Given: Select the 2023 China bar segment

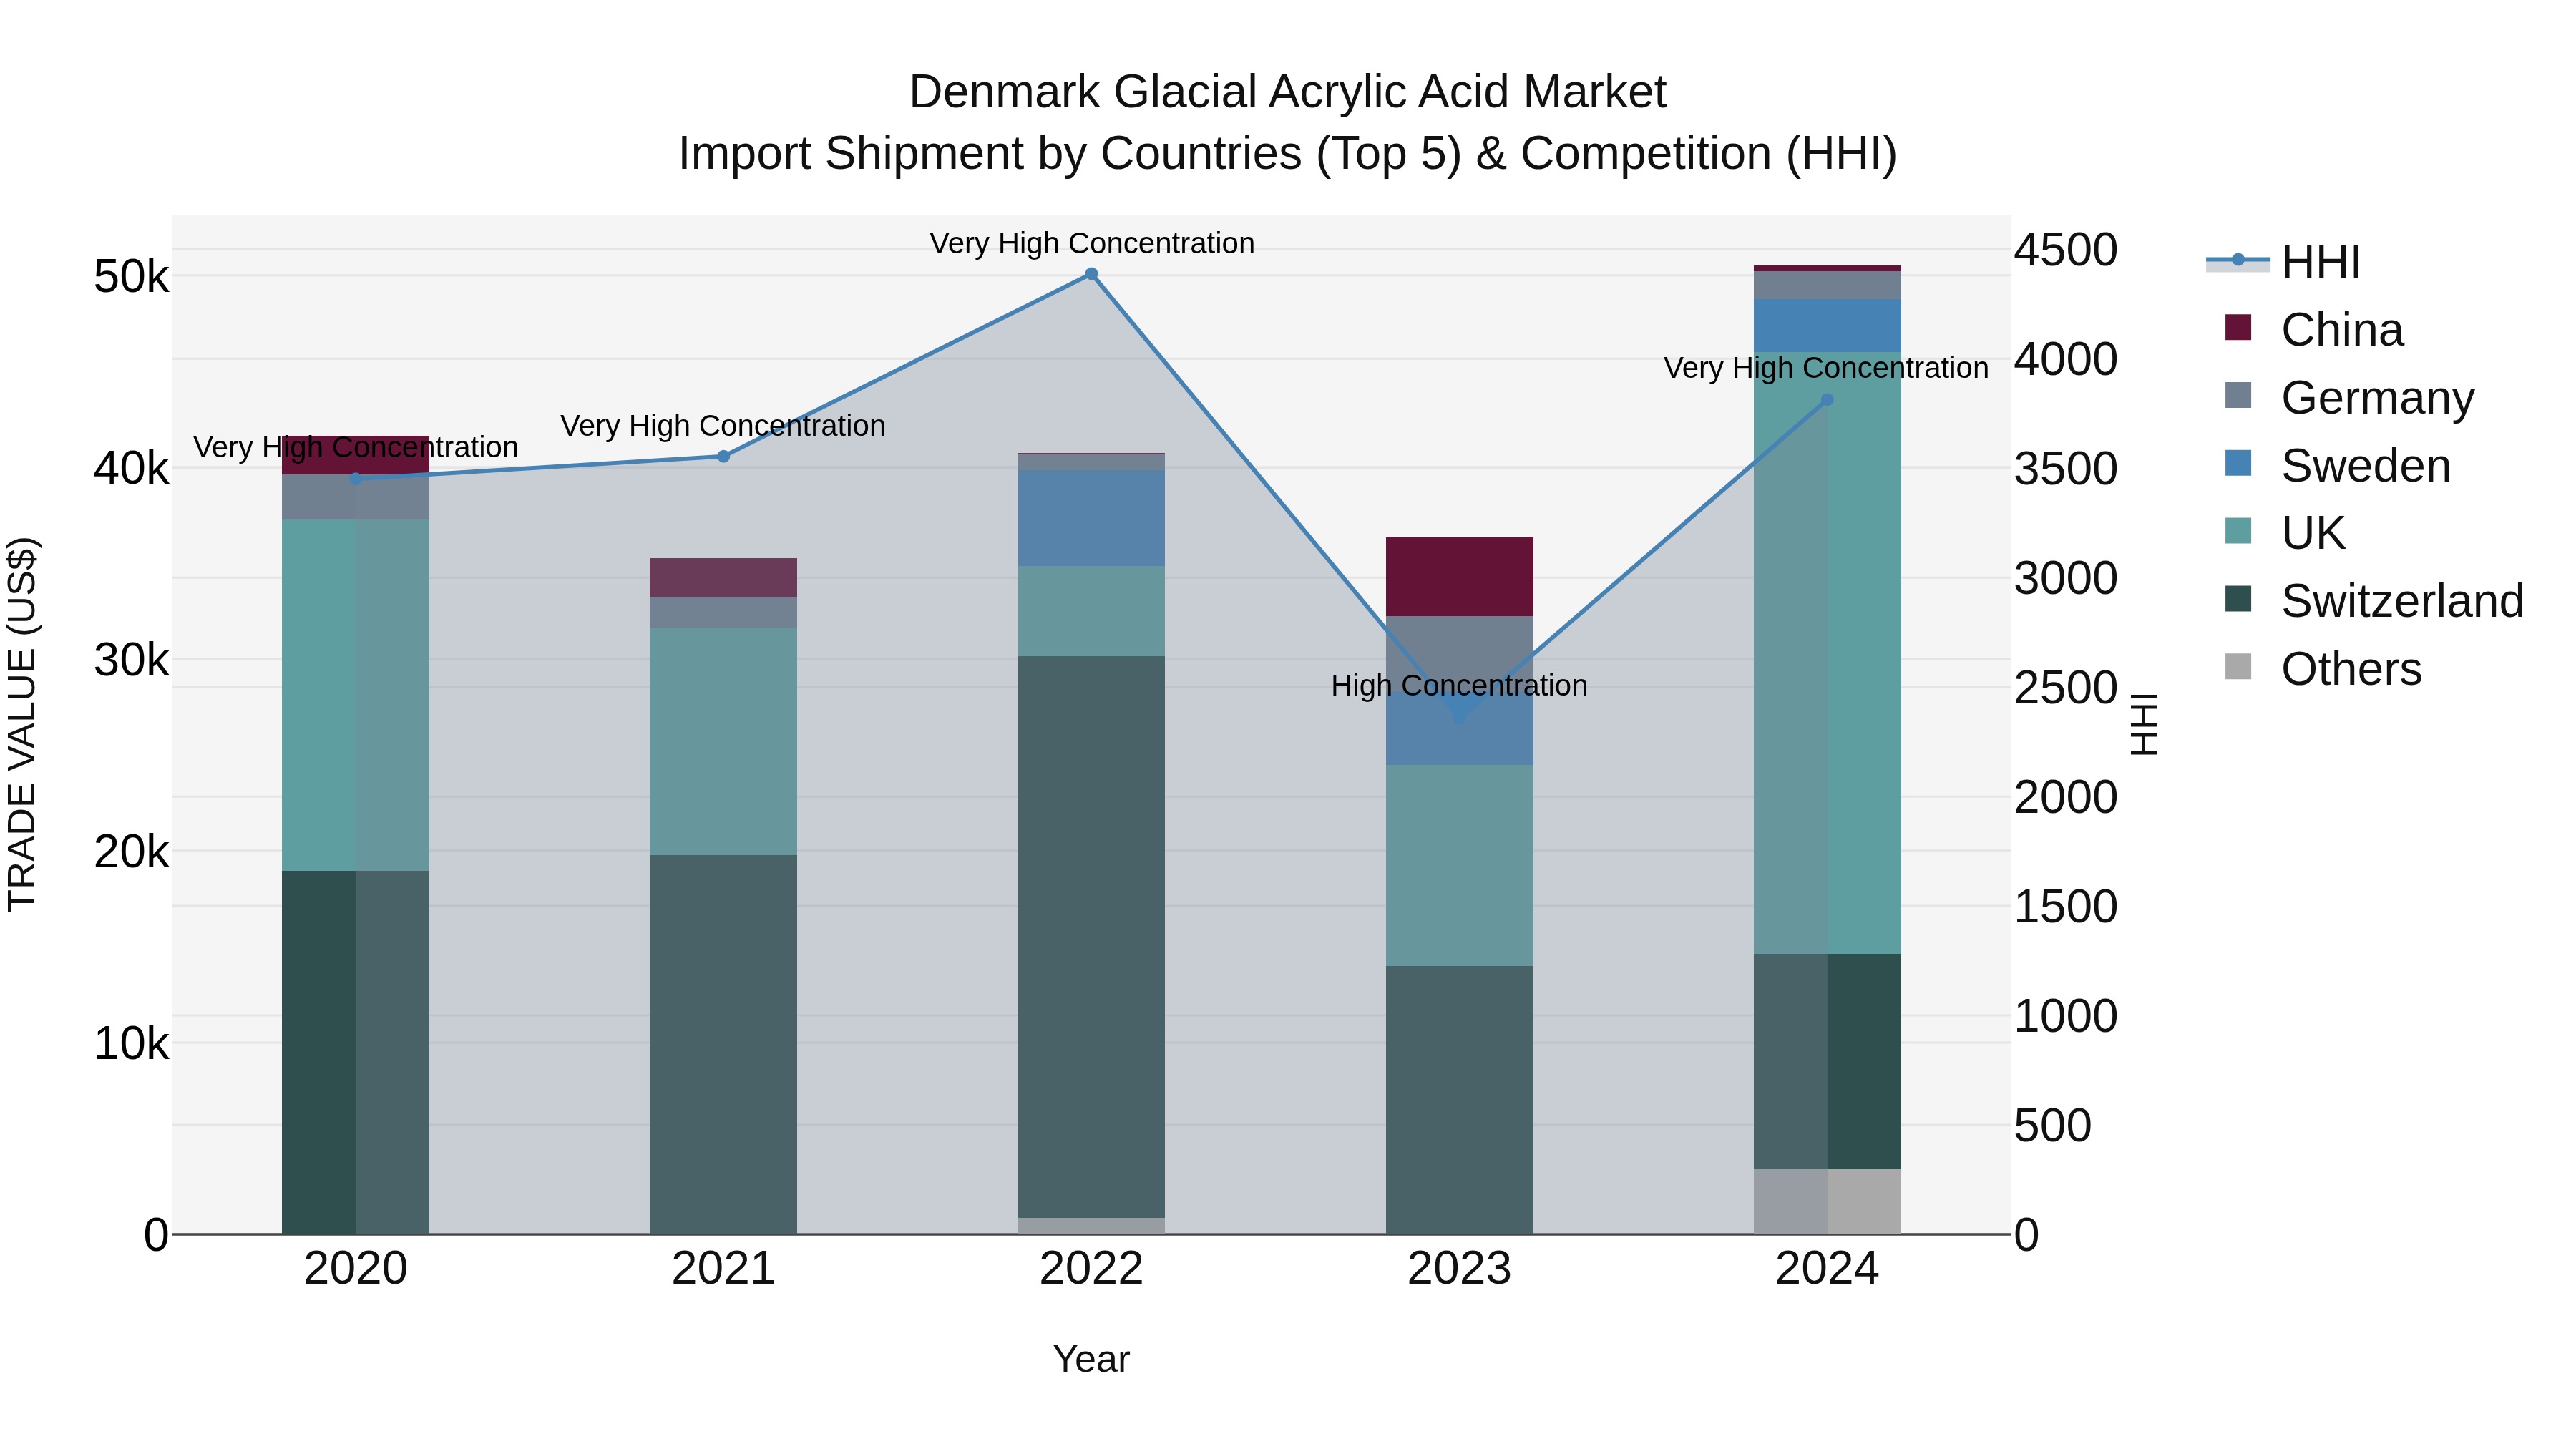Looking at the screenshot, I should tap(1459, 577).
